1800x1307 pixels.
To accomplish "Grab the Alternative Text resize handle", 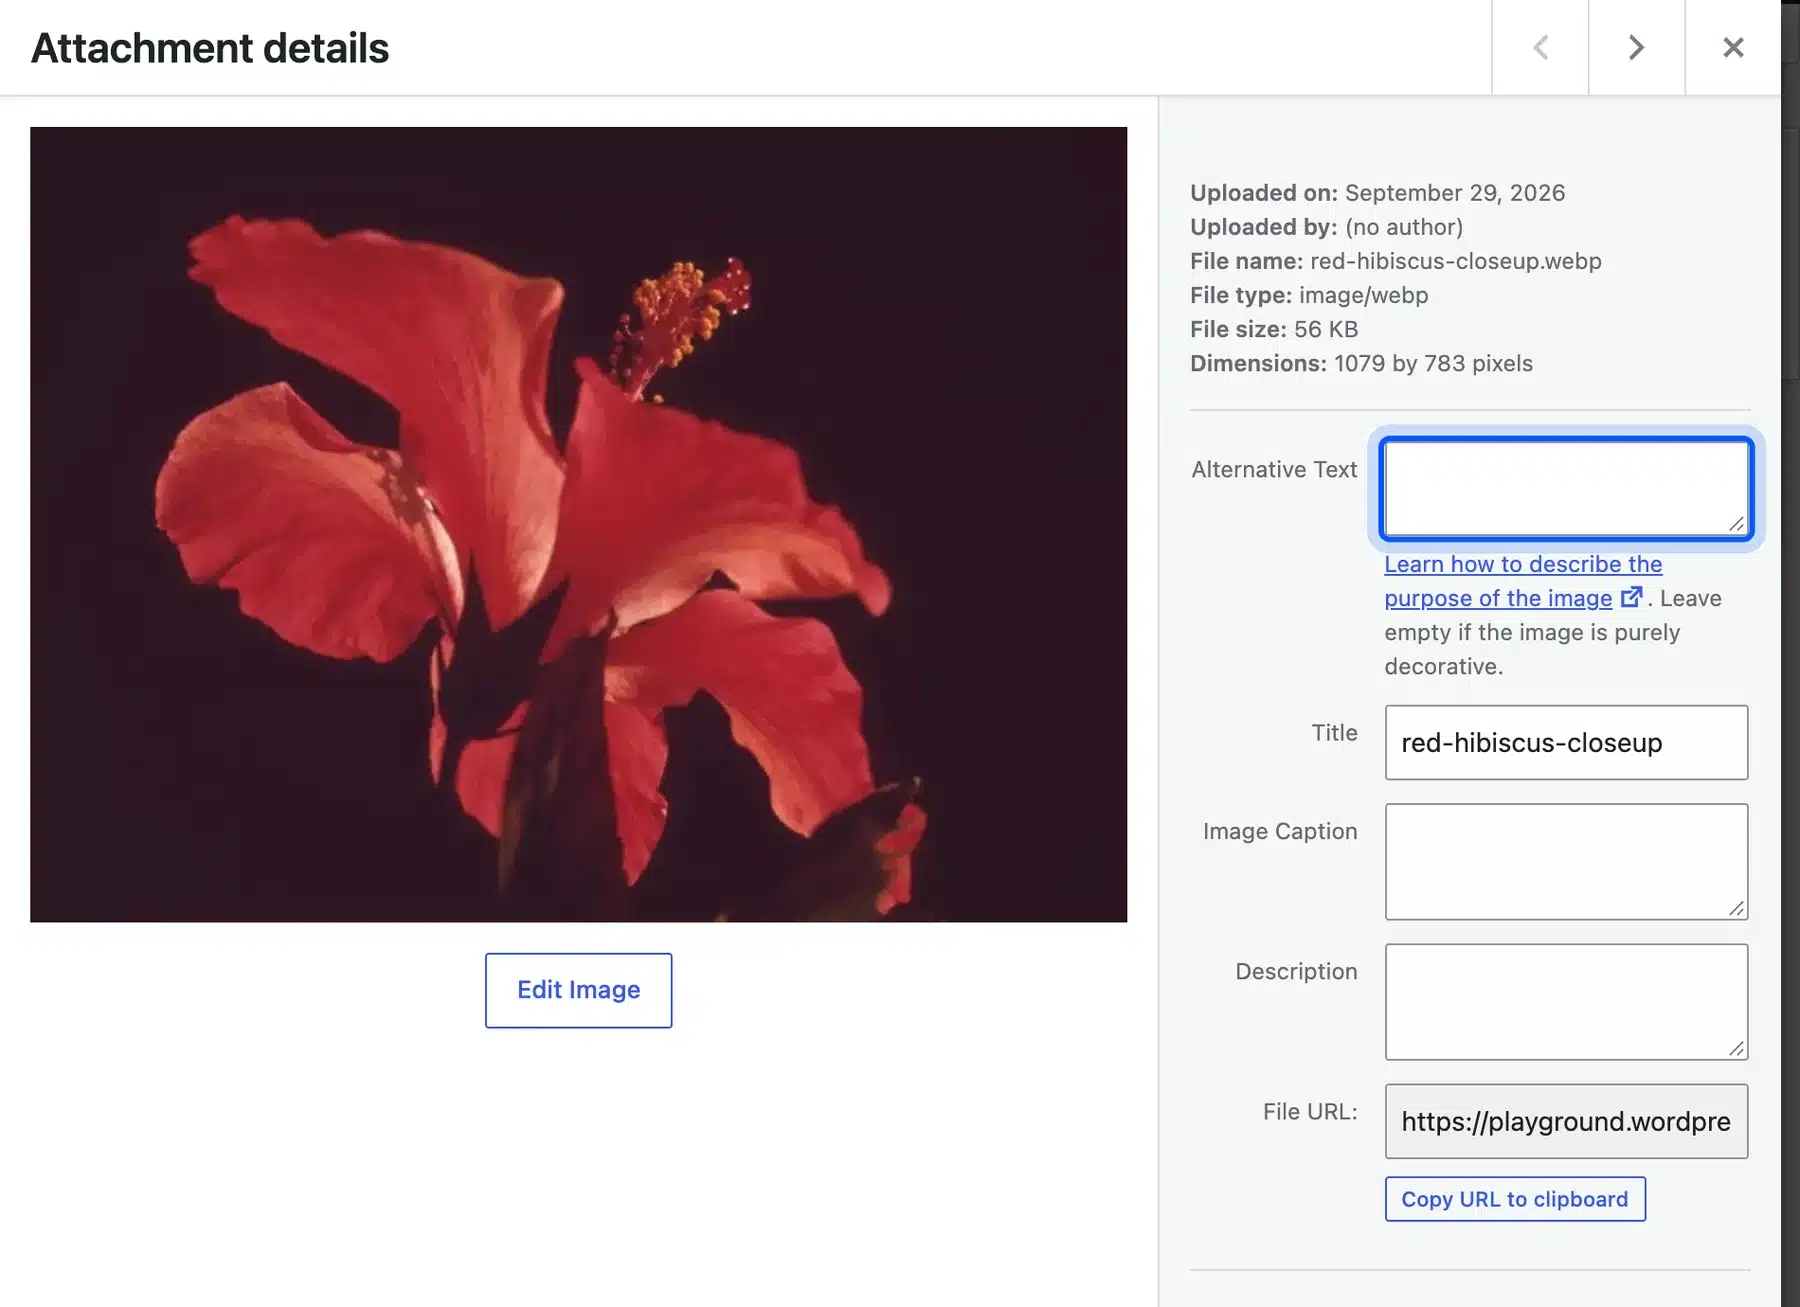I will click(1737, 525).
